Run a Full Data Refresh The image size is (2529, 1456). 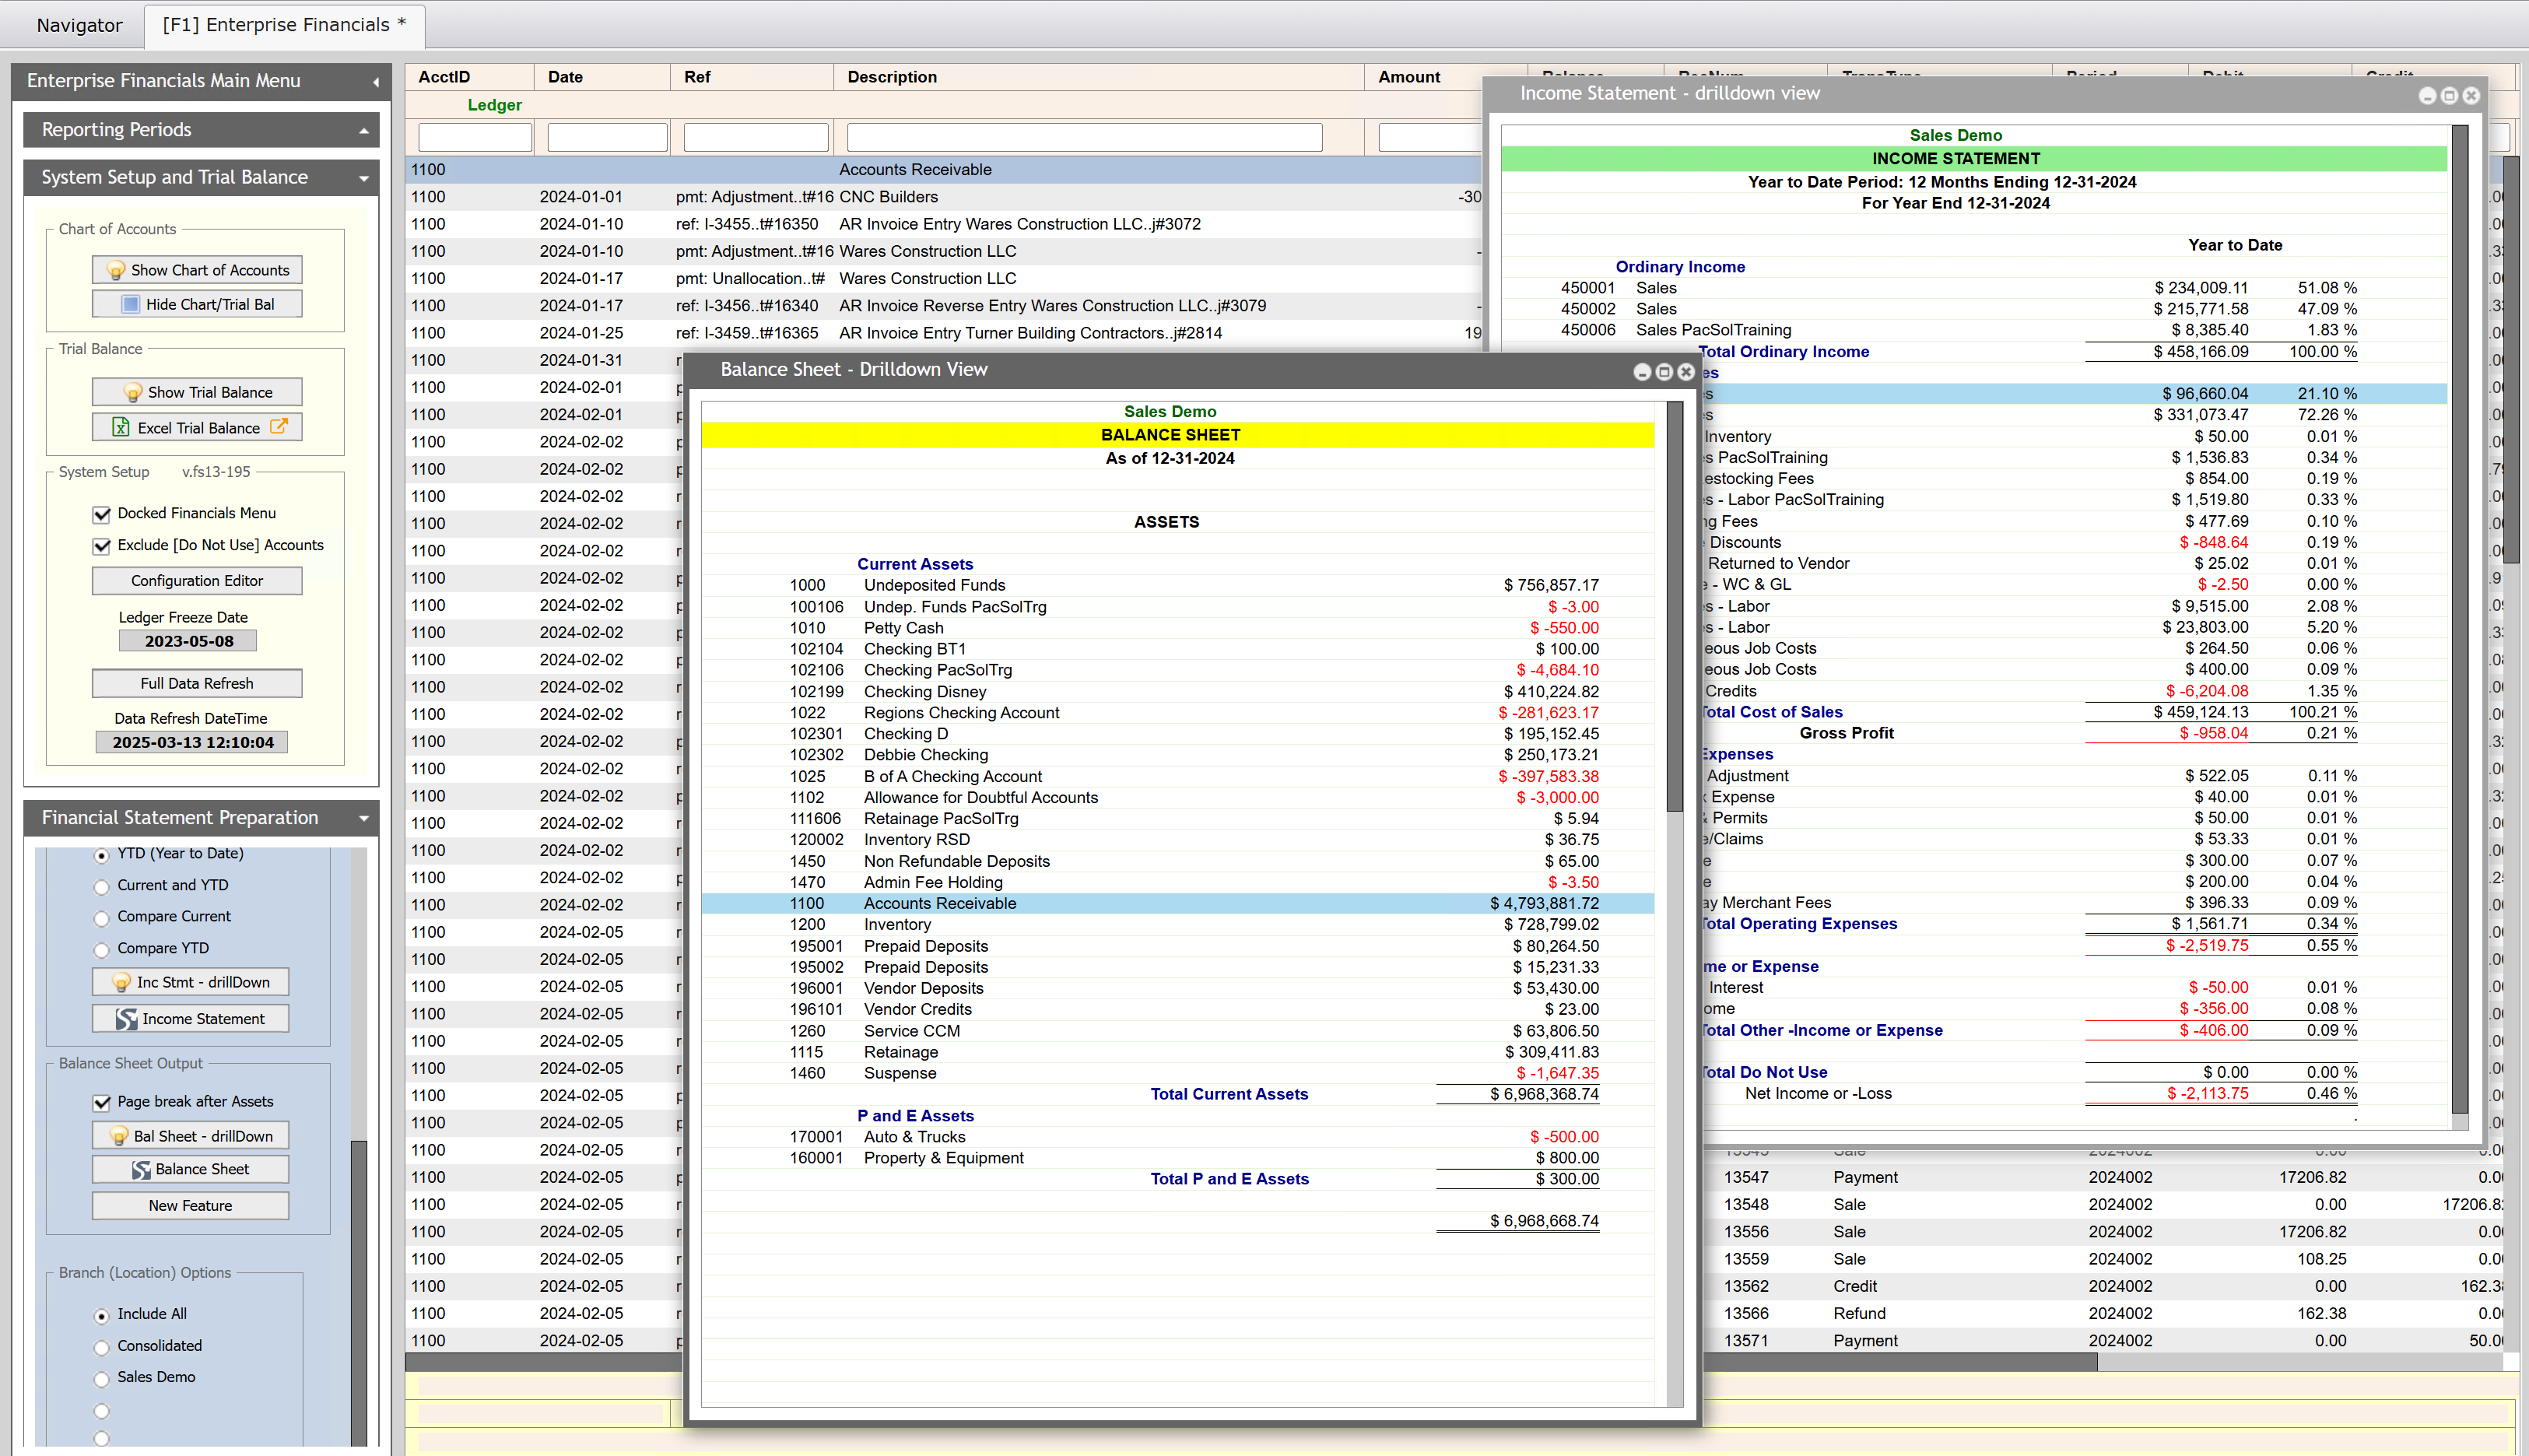(196, 683)
